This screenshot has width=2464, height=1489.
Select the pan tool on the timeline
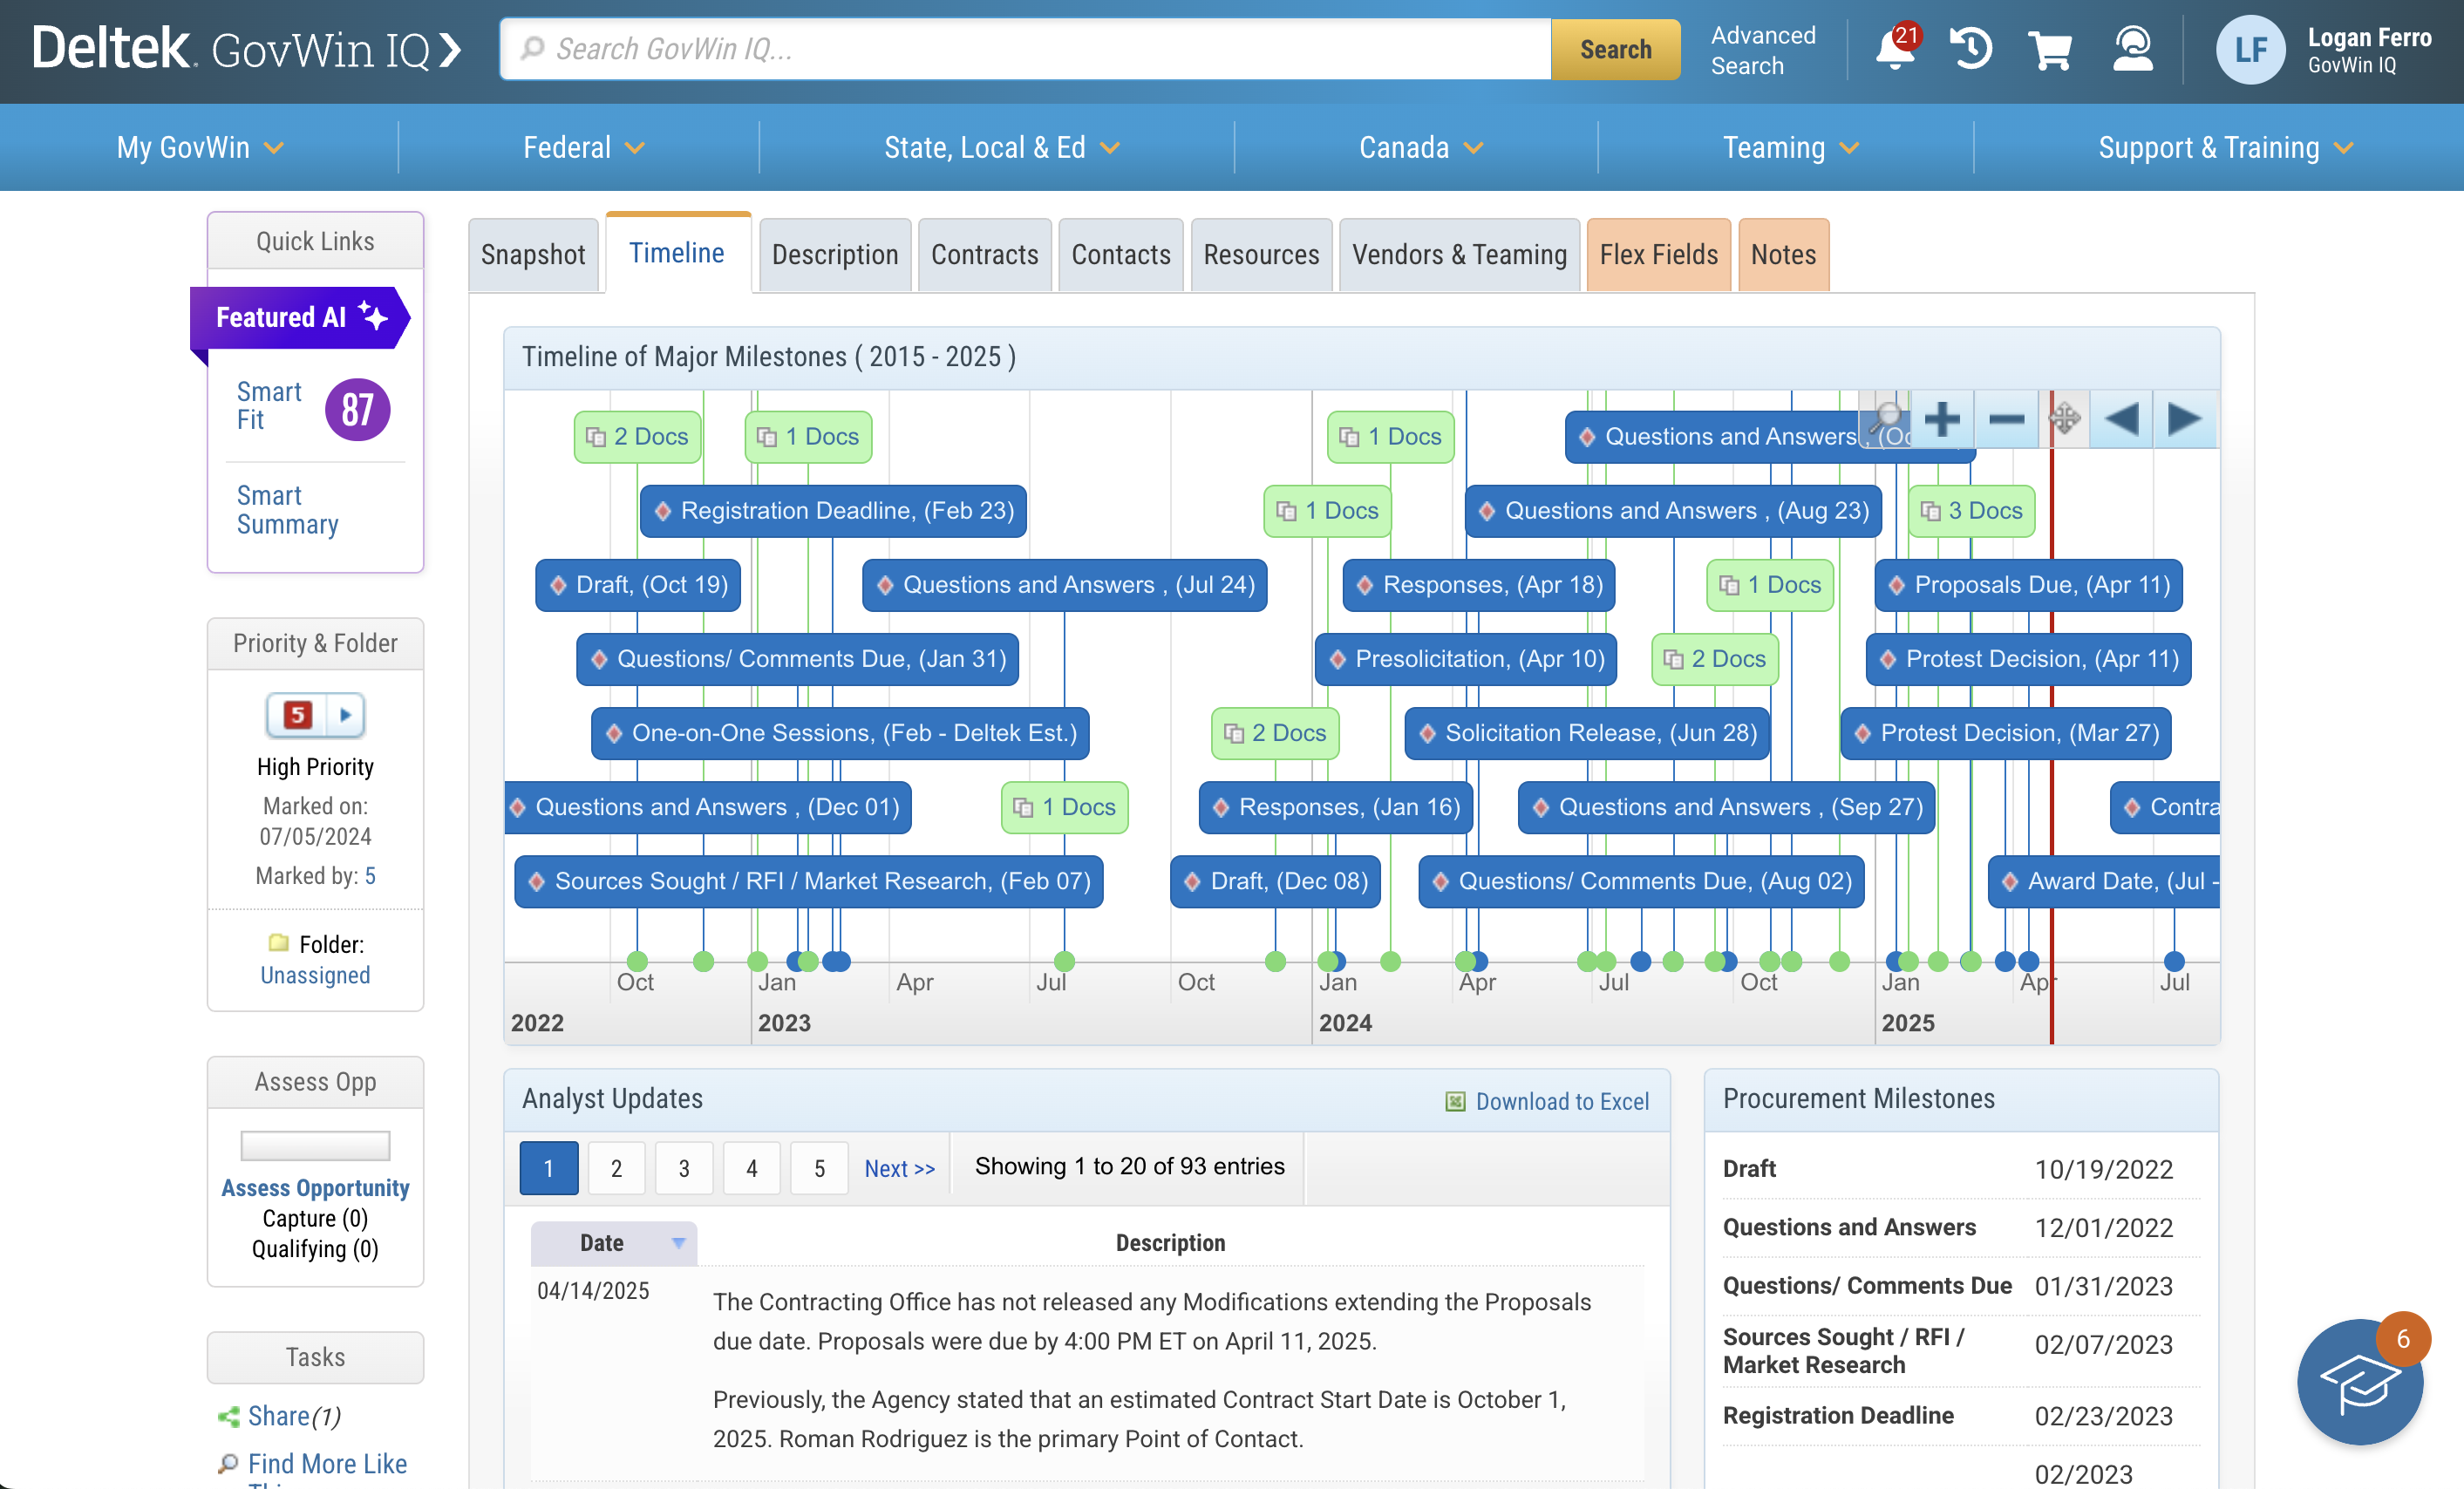(2066, 419)
